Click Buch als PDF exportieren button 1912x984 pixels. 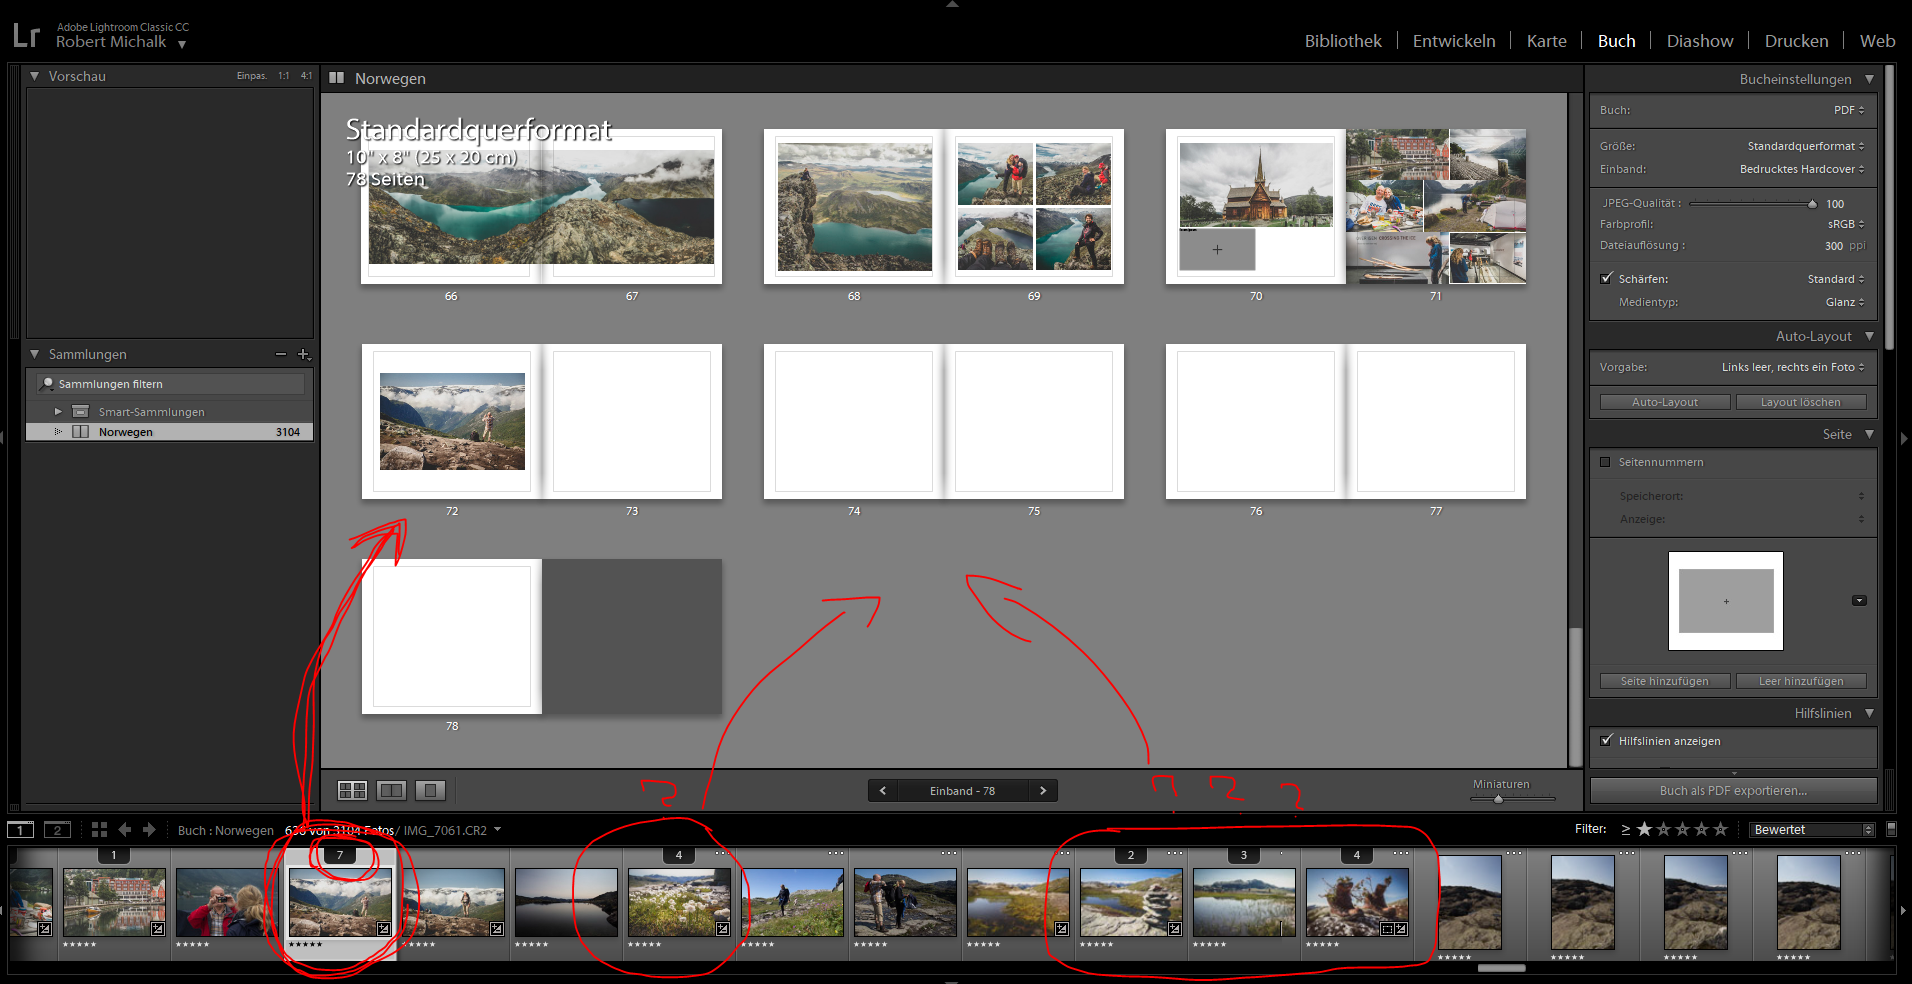[1733, 791]
